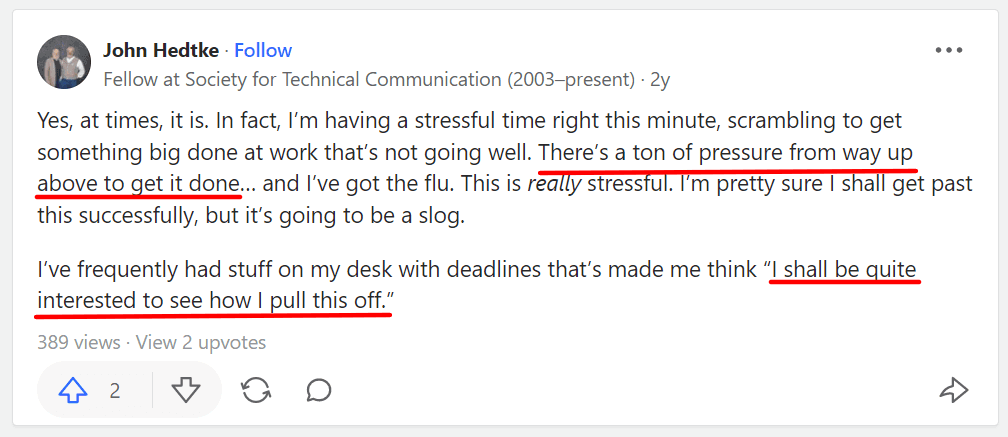View the 2 upvotes list
1008x437 pixels.
pos(201,342)
